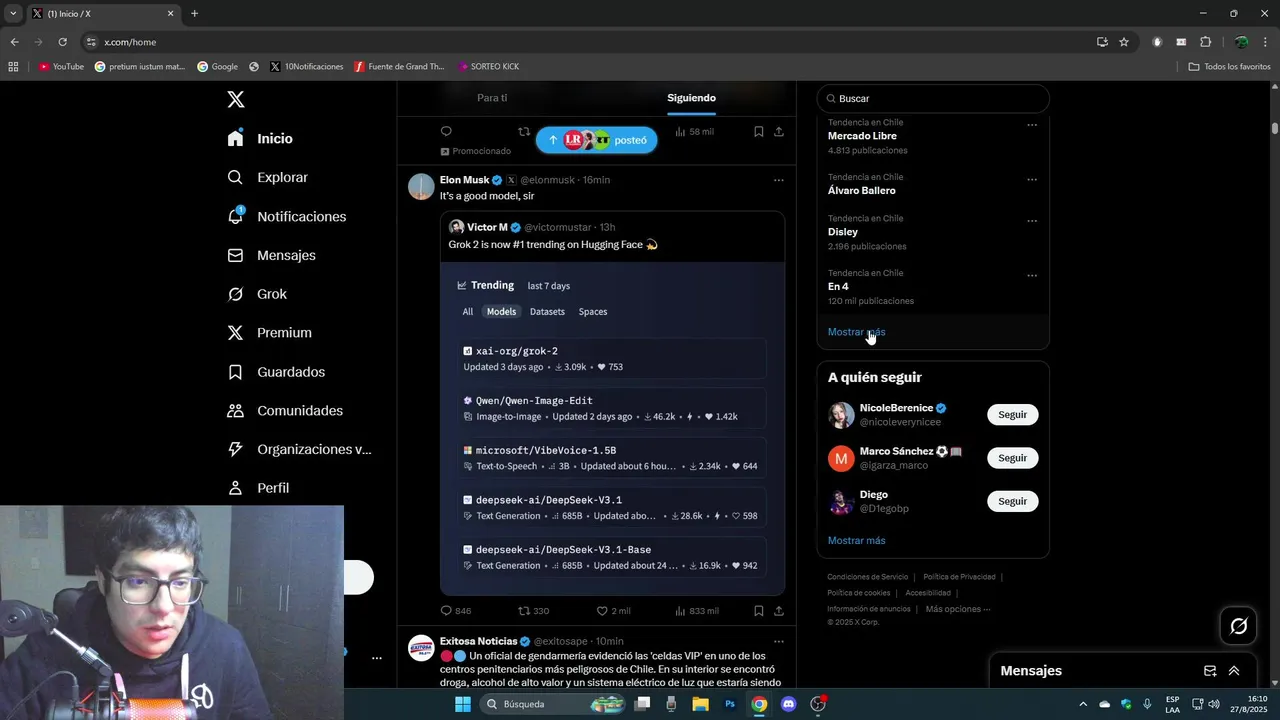Image resolution: width=1280 pixels, height=720 pixels.
Task: Bookmark the Elon Musk post
Action: (759, 611)
